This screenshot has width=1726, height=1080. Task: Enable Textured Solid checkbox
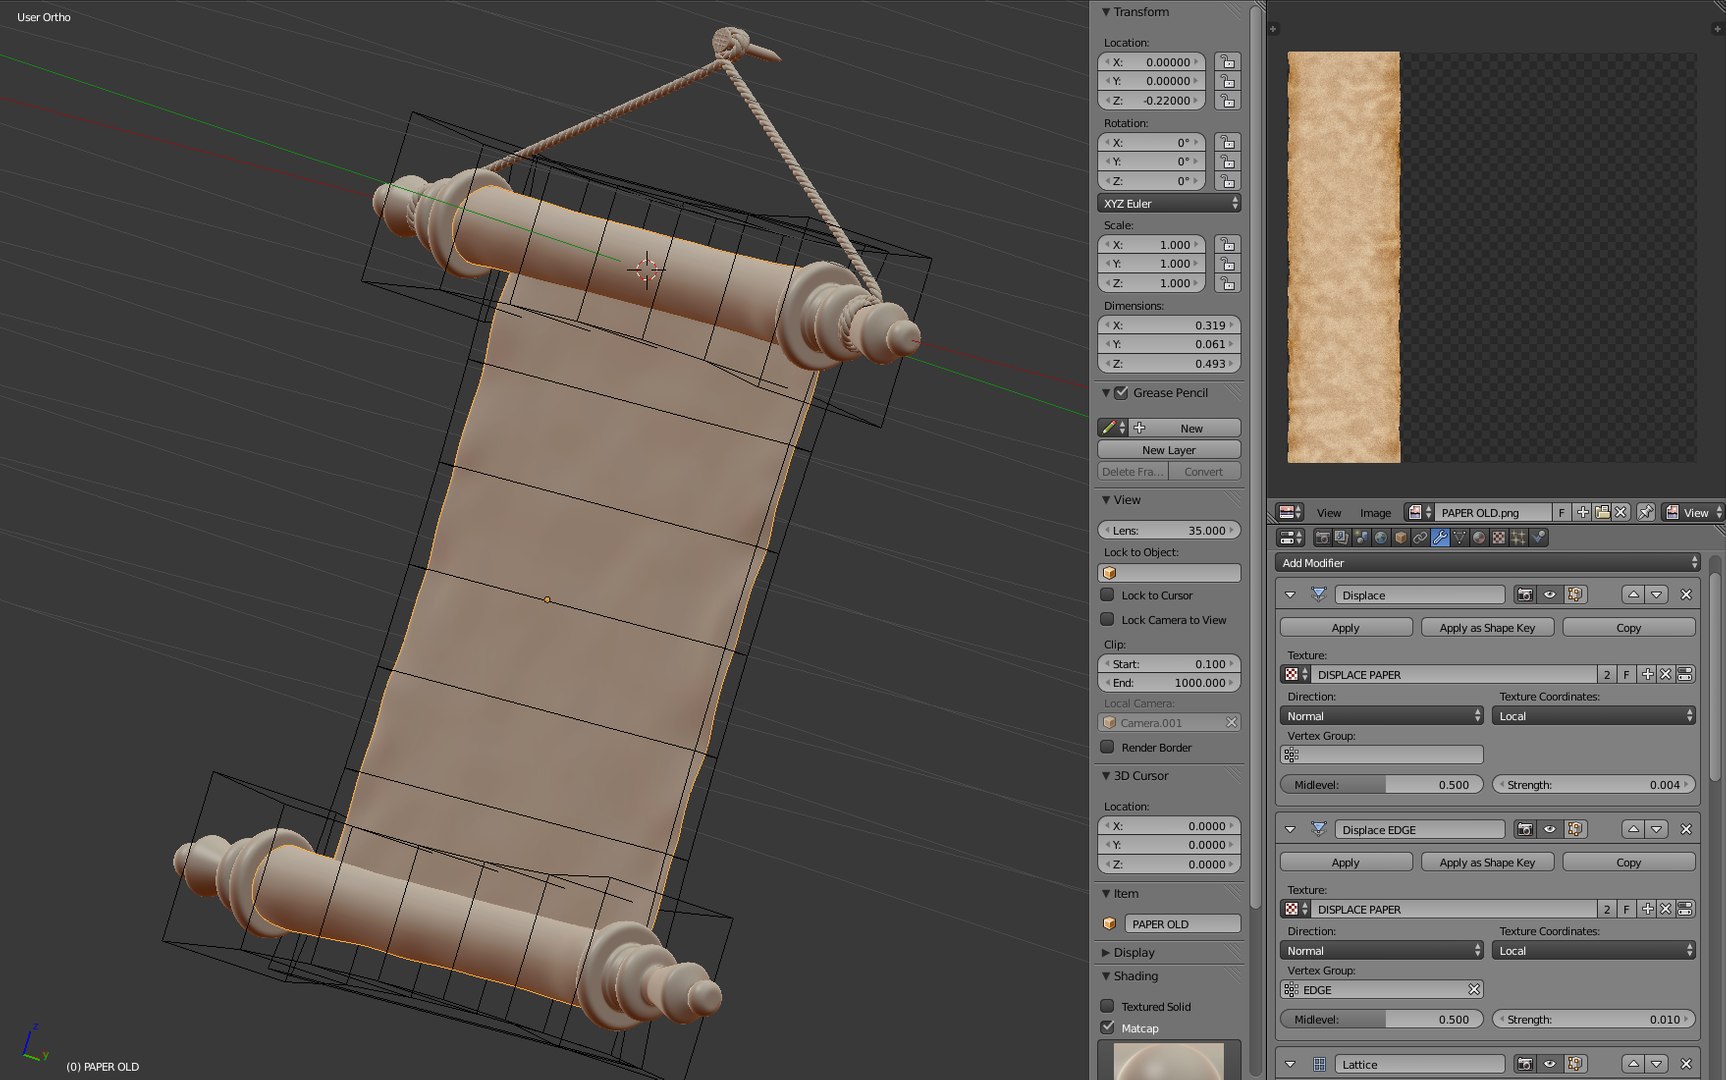[1108, 1006]
